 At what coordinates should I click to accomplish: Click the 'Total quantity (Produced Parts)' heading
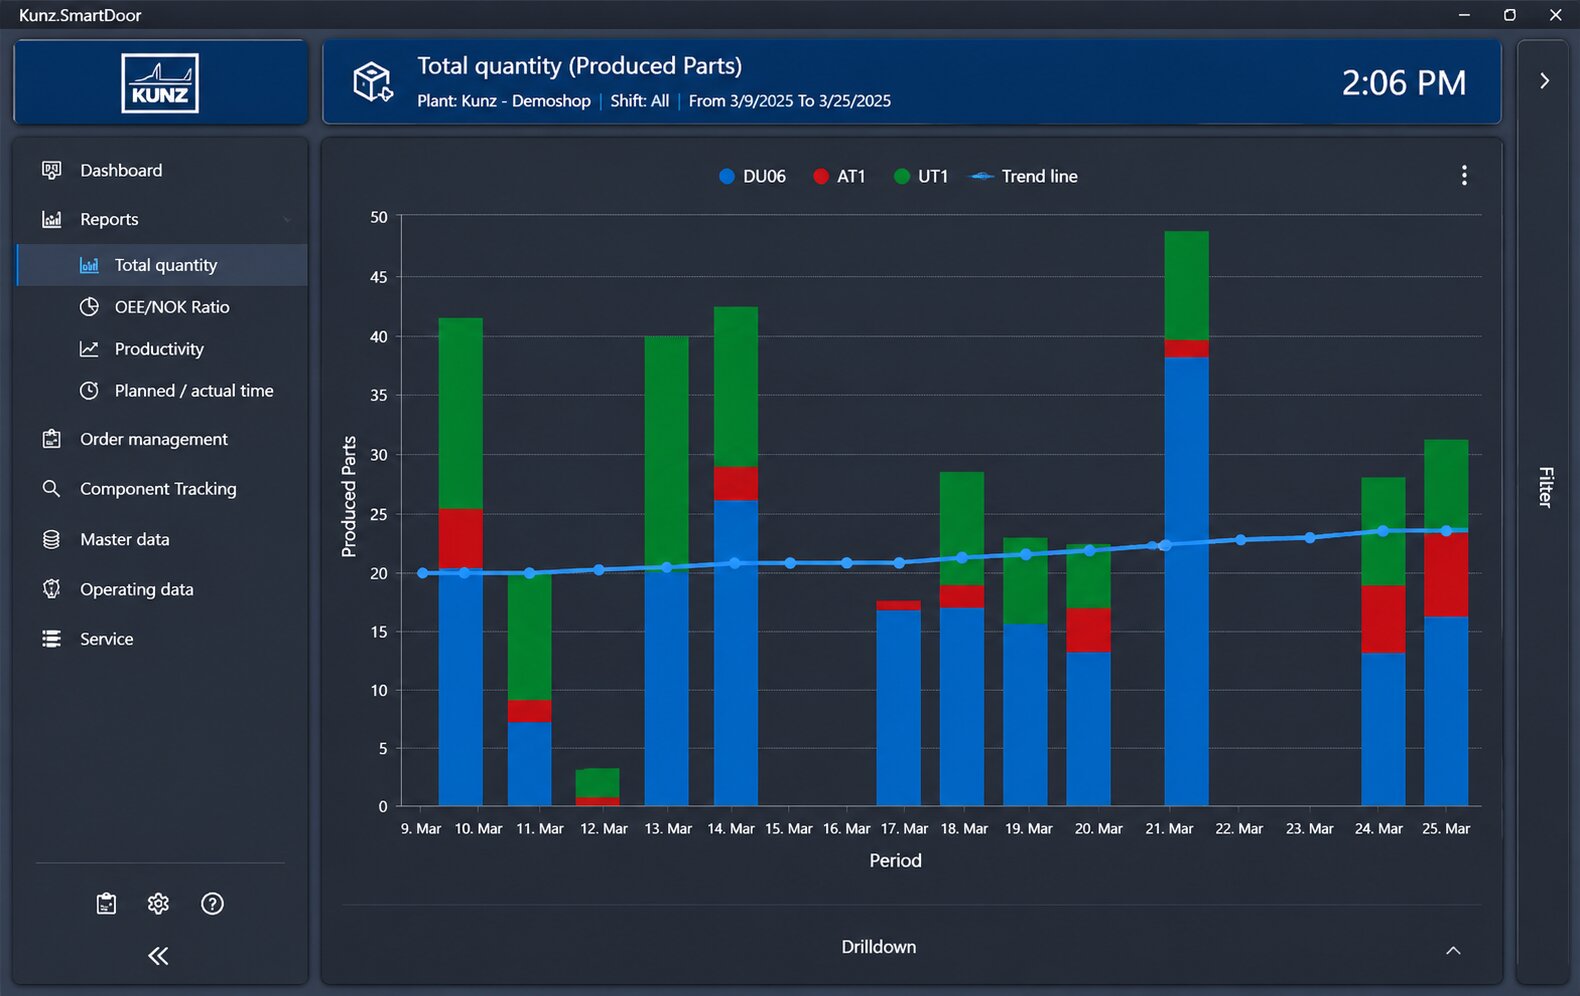pos(580,66)
